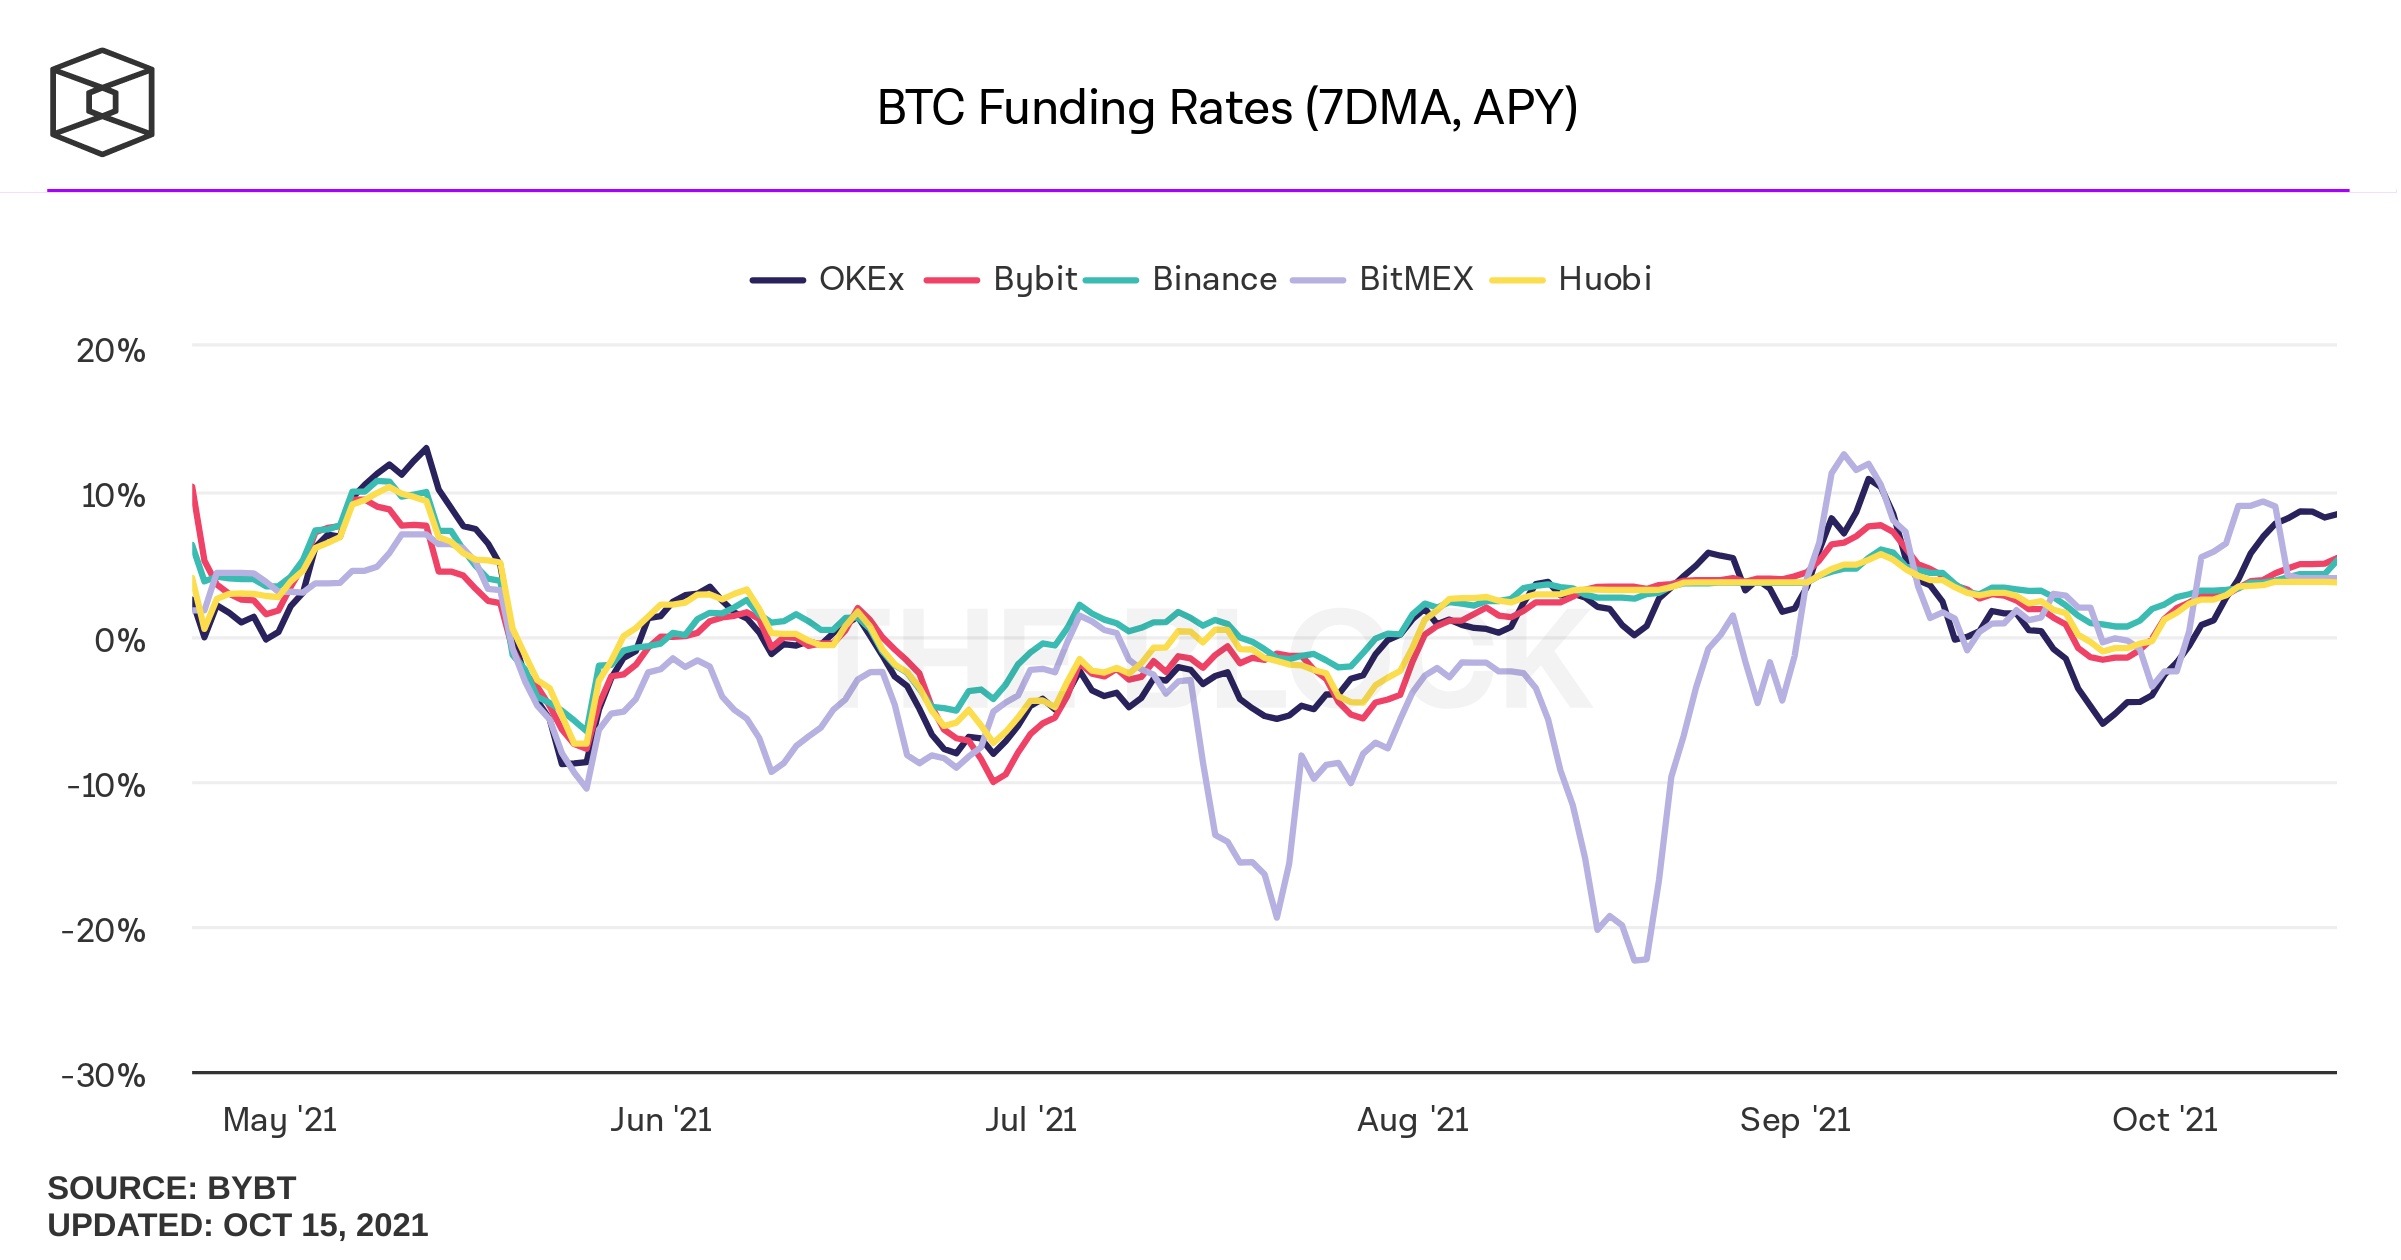Choose the Aug '21 axis label

(1413, 1120)
